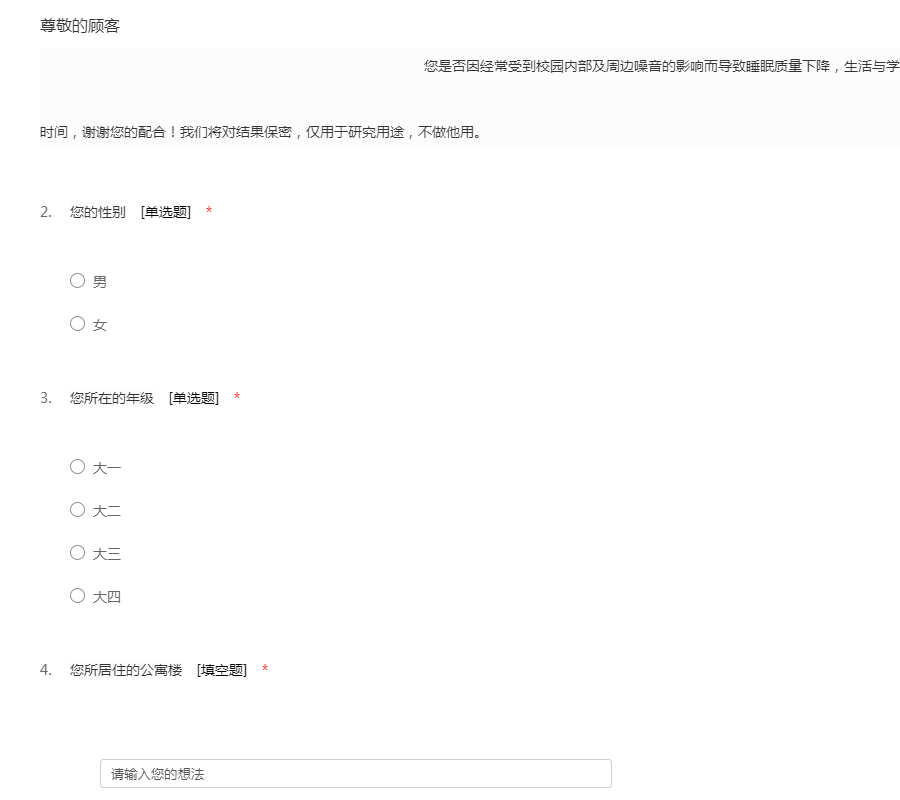Click the 您所在的年级 question title
Screen dimensions: 900x800
[112, 398]
